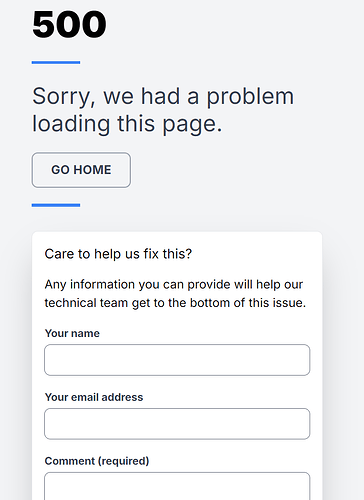Image resolution: width=364 pixels, height=500 pixels.
Task: Click the word "Sorry," in the heading
Action: point(64,97)
